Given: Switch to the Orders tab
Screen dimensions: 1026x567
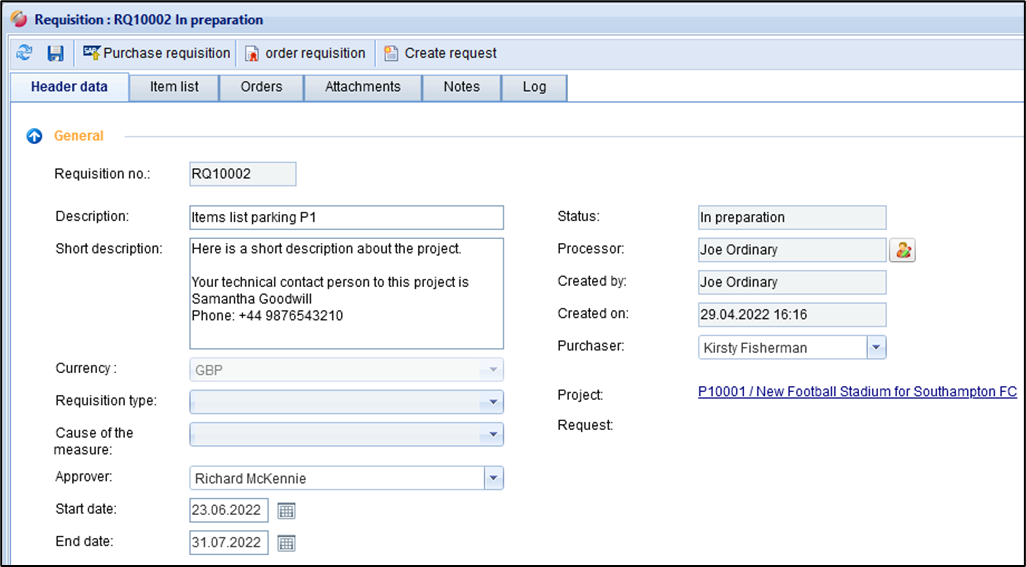Looking at the screenshot, I should pos(261,87).
